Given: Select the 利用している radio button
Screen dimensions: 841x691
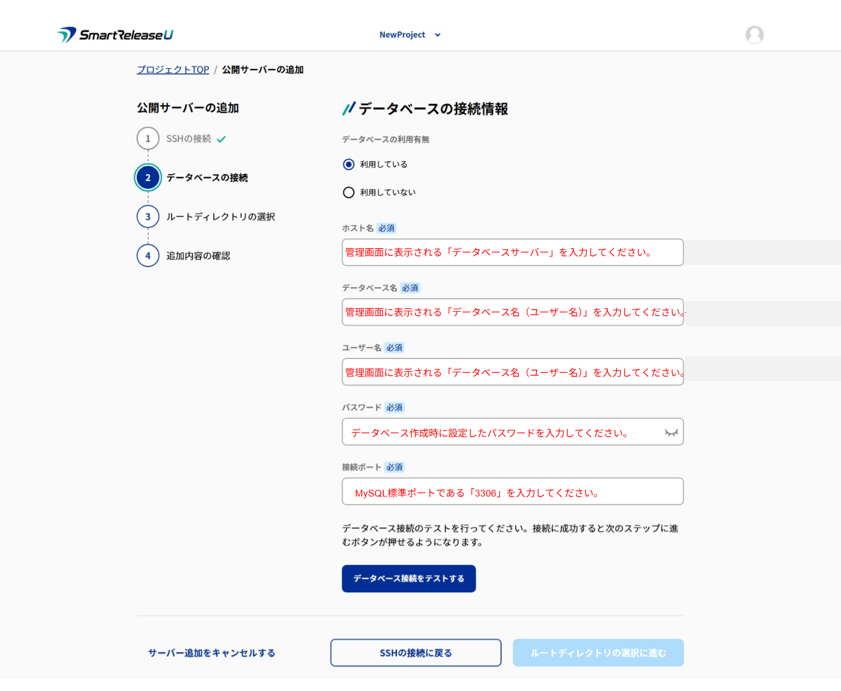Looking at the screenshot, I should click(x=349, y=164).
